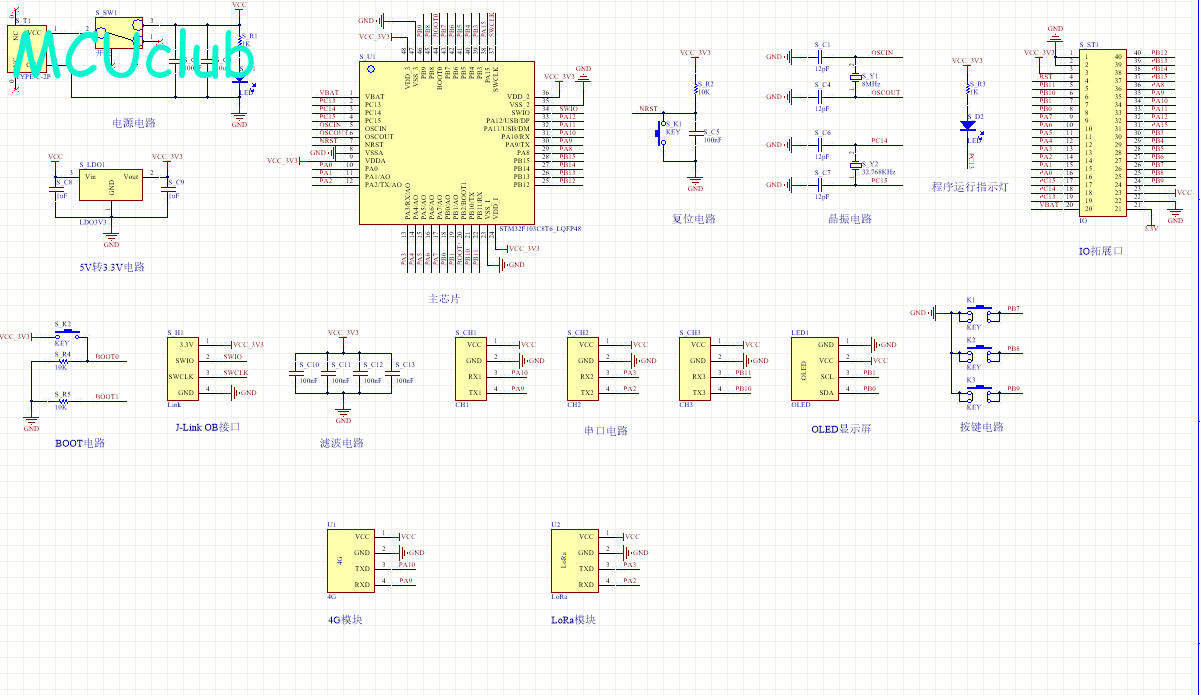Click the S_C8 1uF capacitor

(56, 190)
